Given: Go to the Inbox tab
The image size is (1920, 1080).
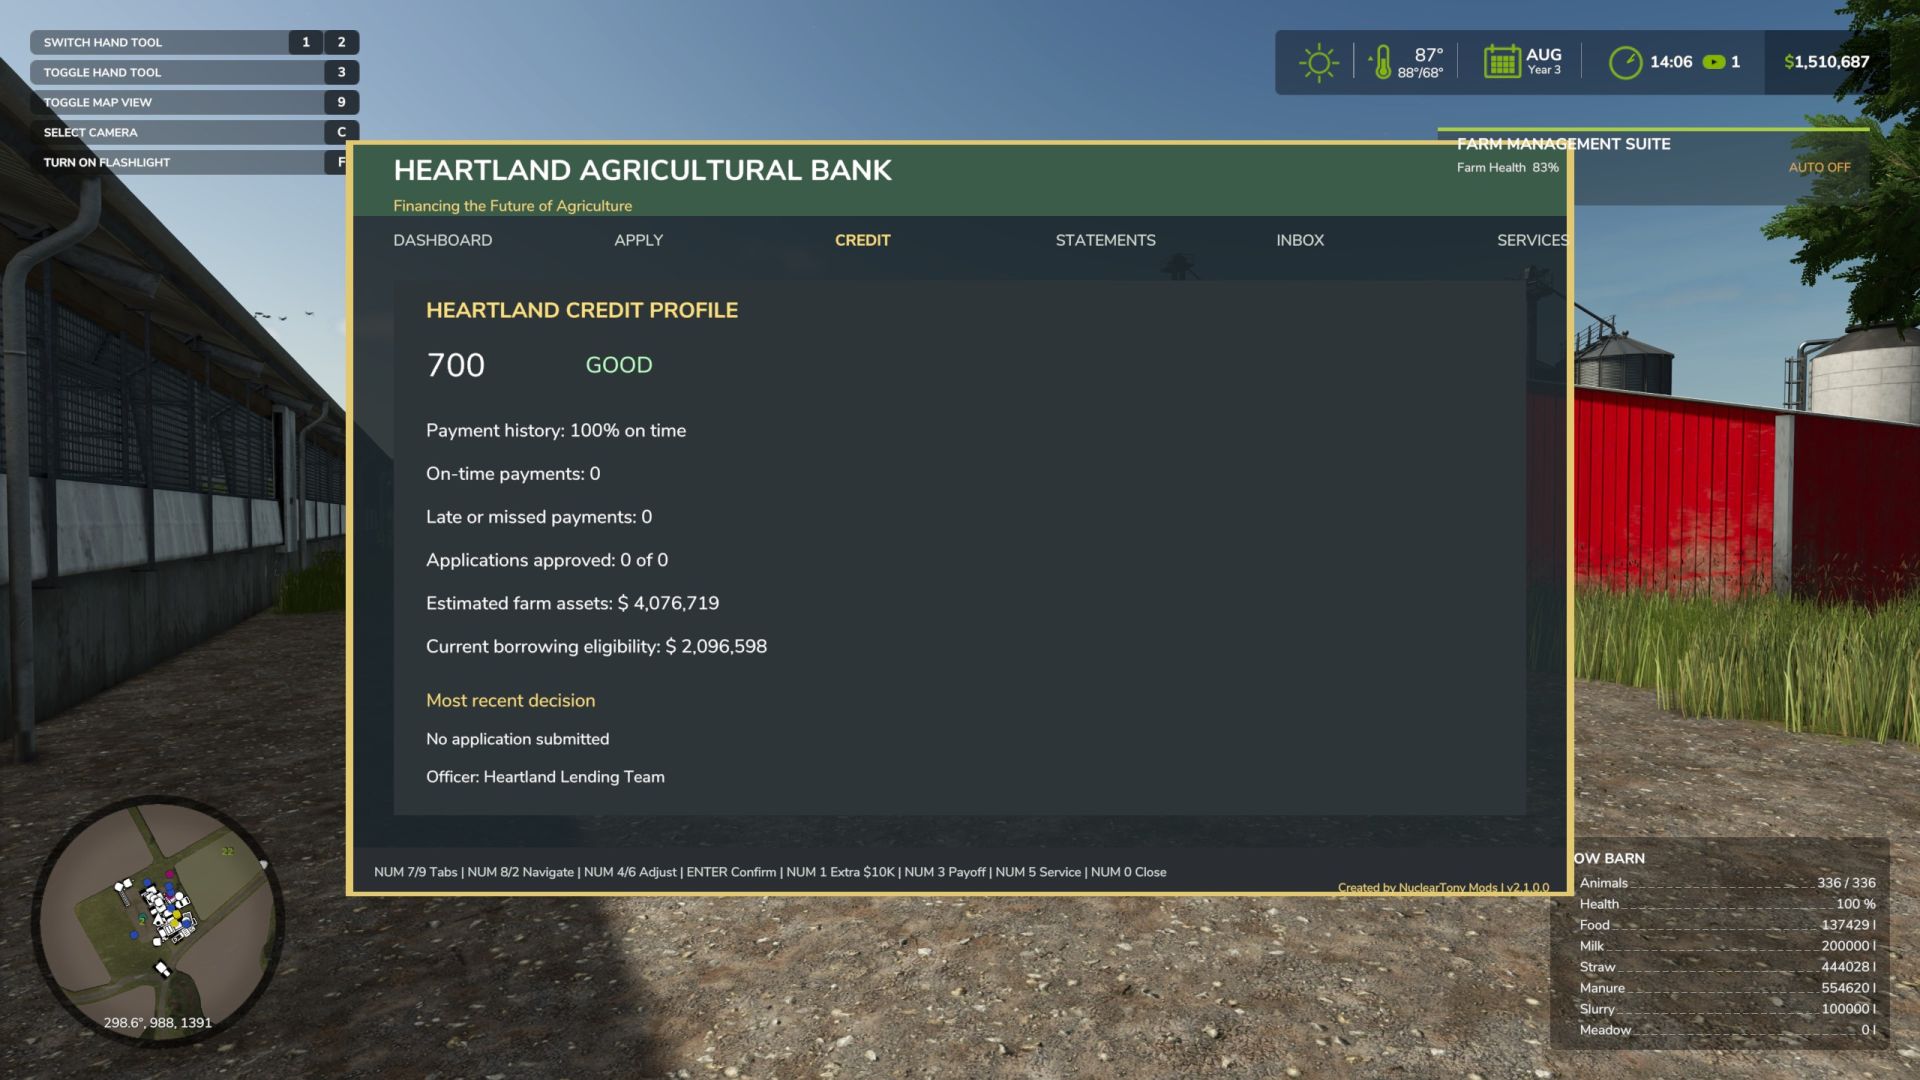Looking at the screenshot, I should coord(1299,240).
